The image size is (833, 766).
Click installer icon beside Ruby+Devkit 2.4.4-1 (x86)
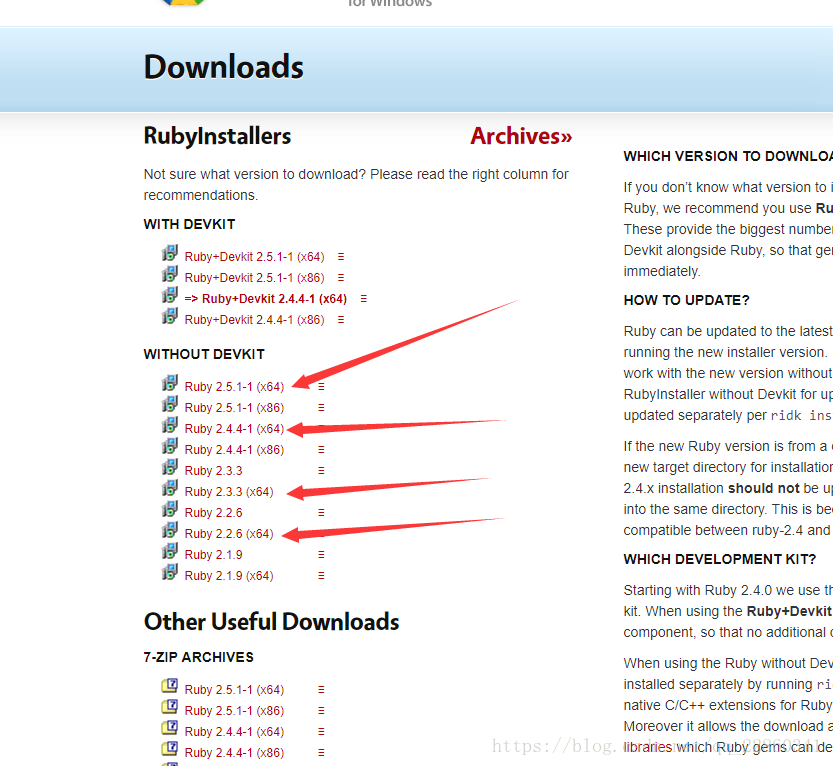click(169, 316)
